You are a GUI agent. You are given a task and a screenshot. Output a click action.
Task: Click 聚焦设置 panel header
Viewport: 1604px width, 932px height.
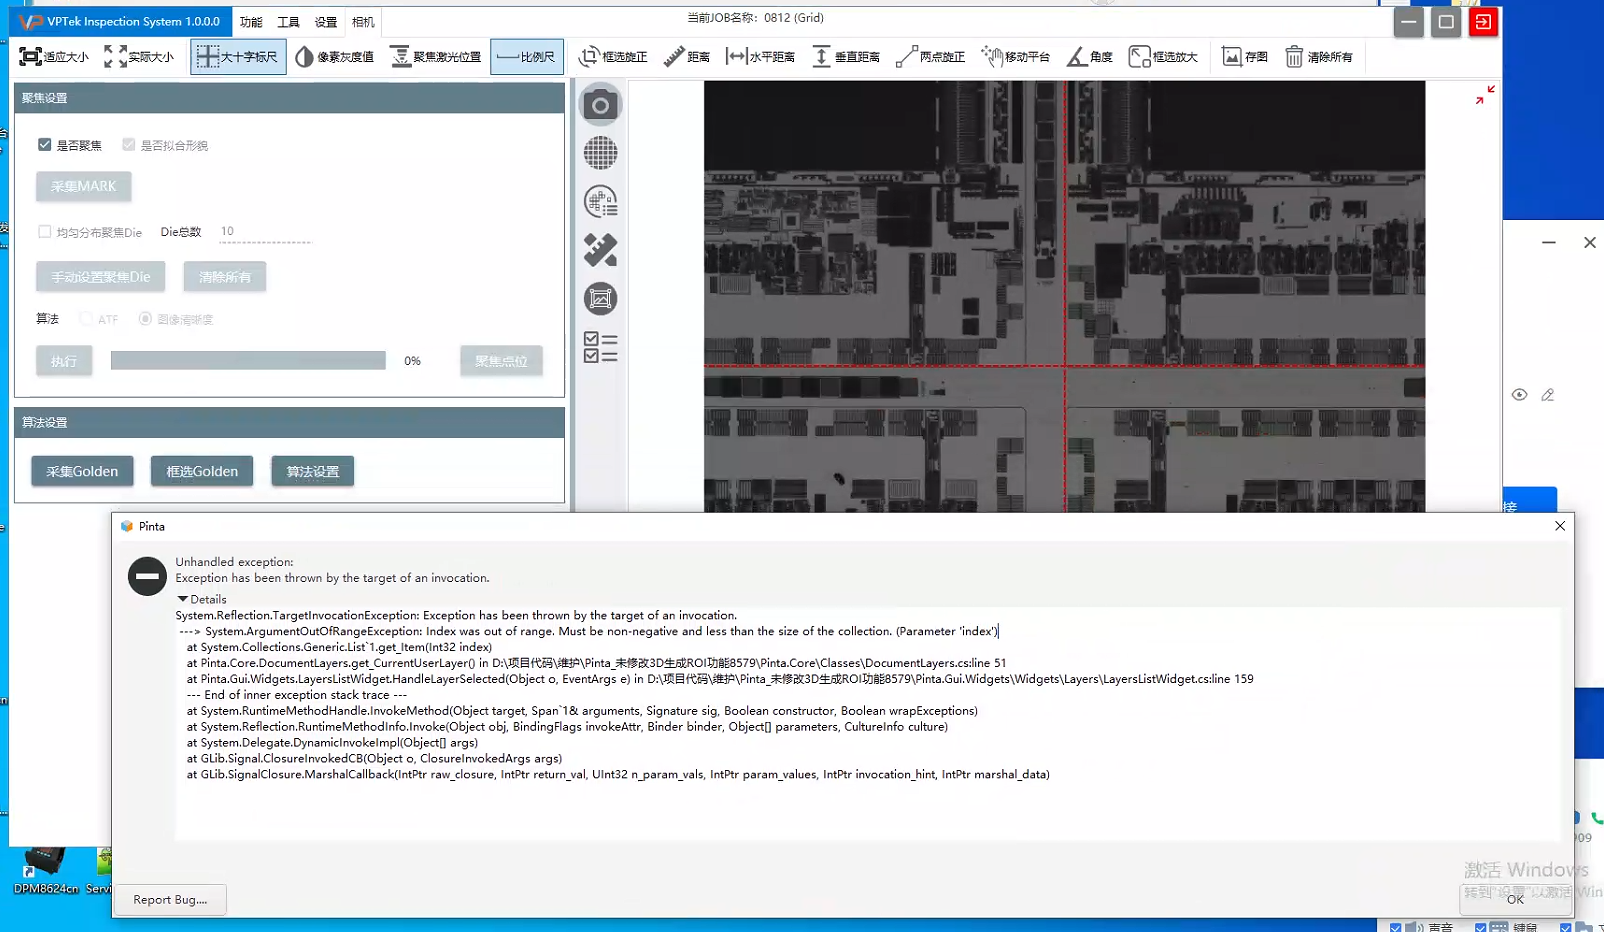[x=289, y=98]
